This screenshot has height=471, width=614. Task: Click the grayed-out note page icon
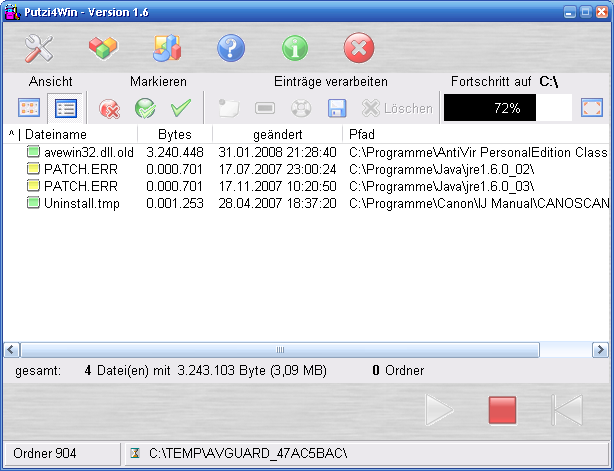pyautogui.click(x=229, y=108)
